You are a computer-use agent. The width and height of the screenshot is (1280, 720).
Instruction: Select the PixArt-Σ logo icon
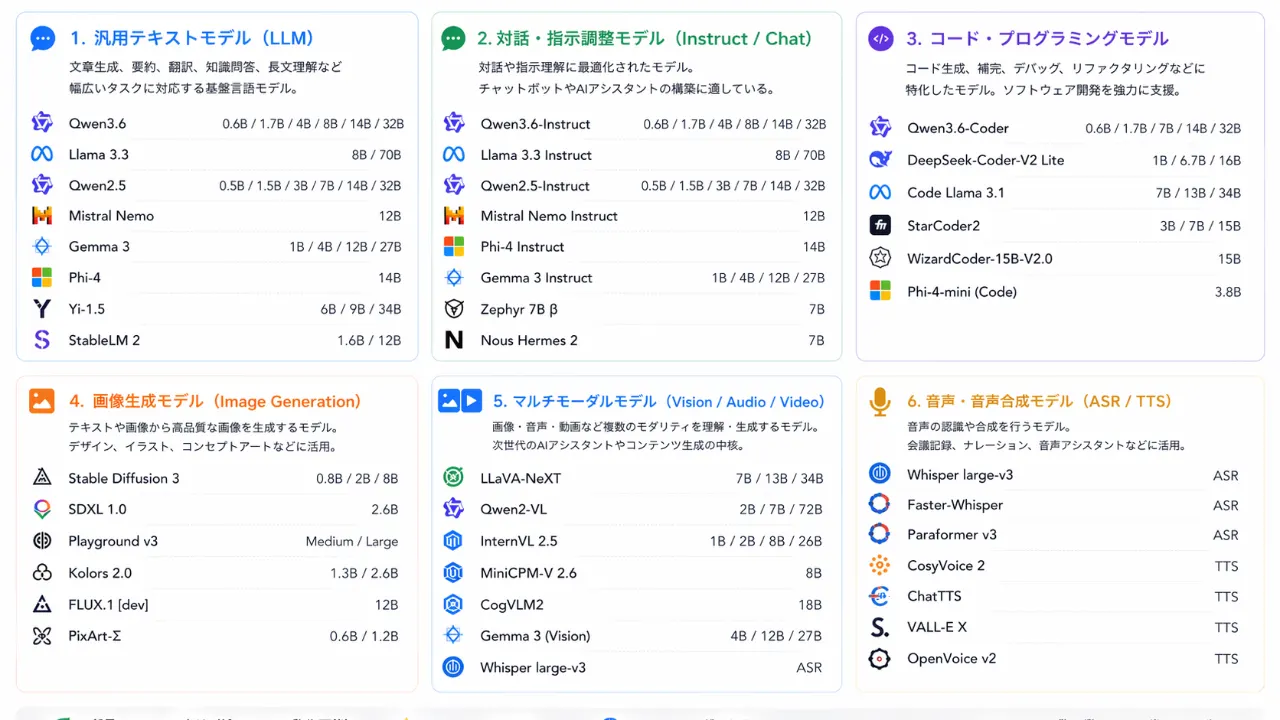pyautogui.click(x=42, y=635)
